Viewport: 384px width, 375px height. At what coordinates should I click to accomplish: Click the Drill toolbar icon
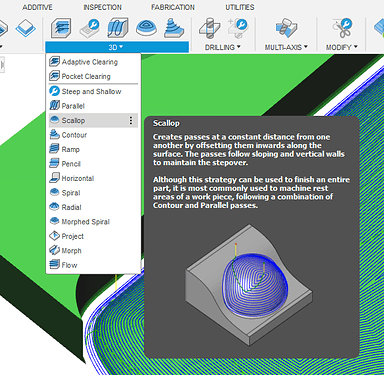[x=209, y=28]
